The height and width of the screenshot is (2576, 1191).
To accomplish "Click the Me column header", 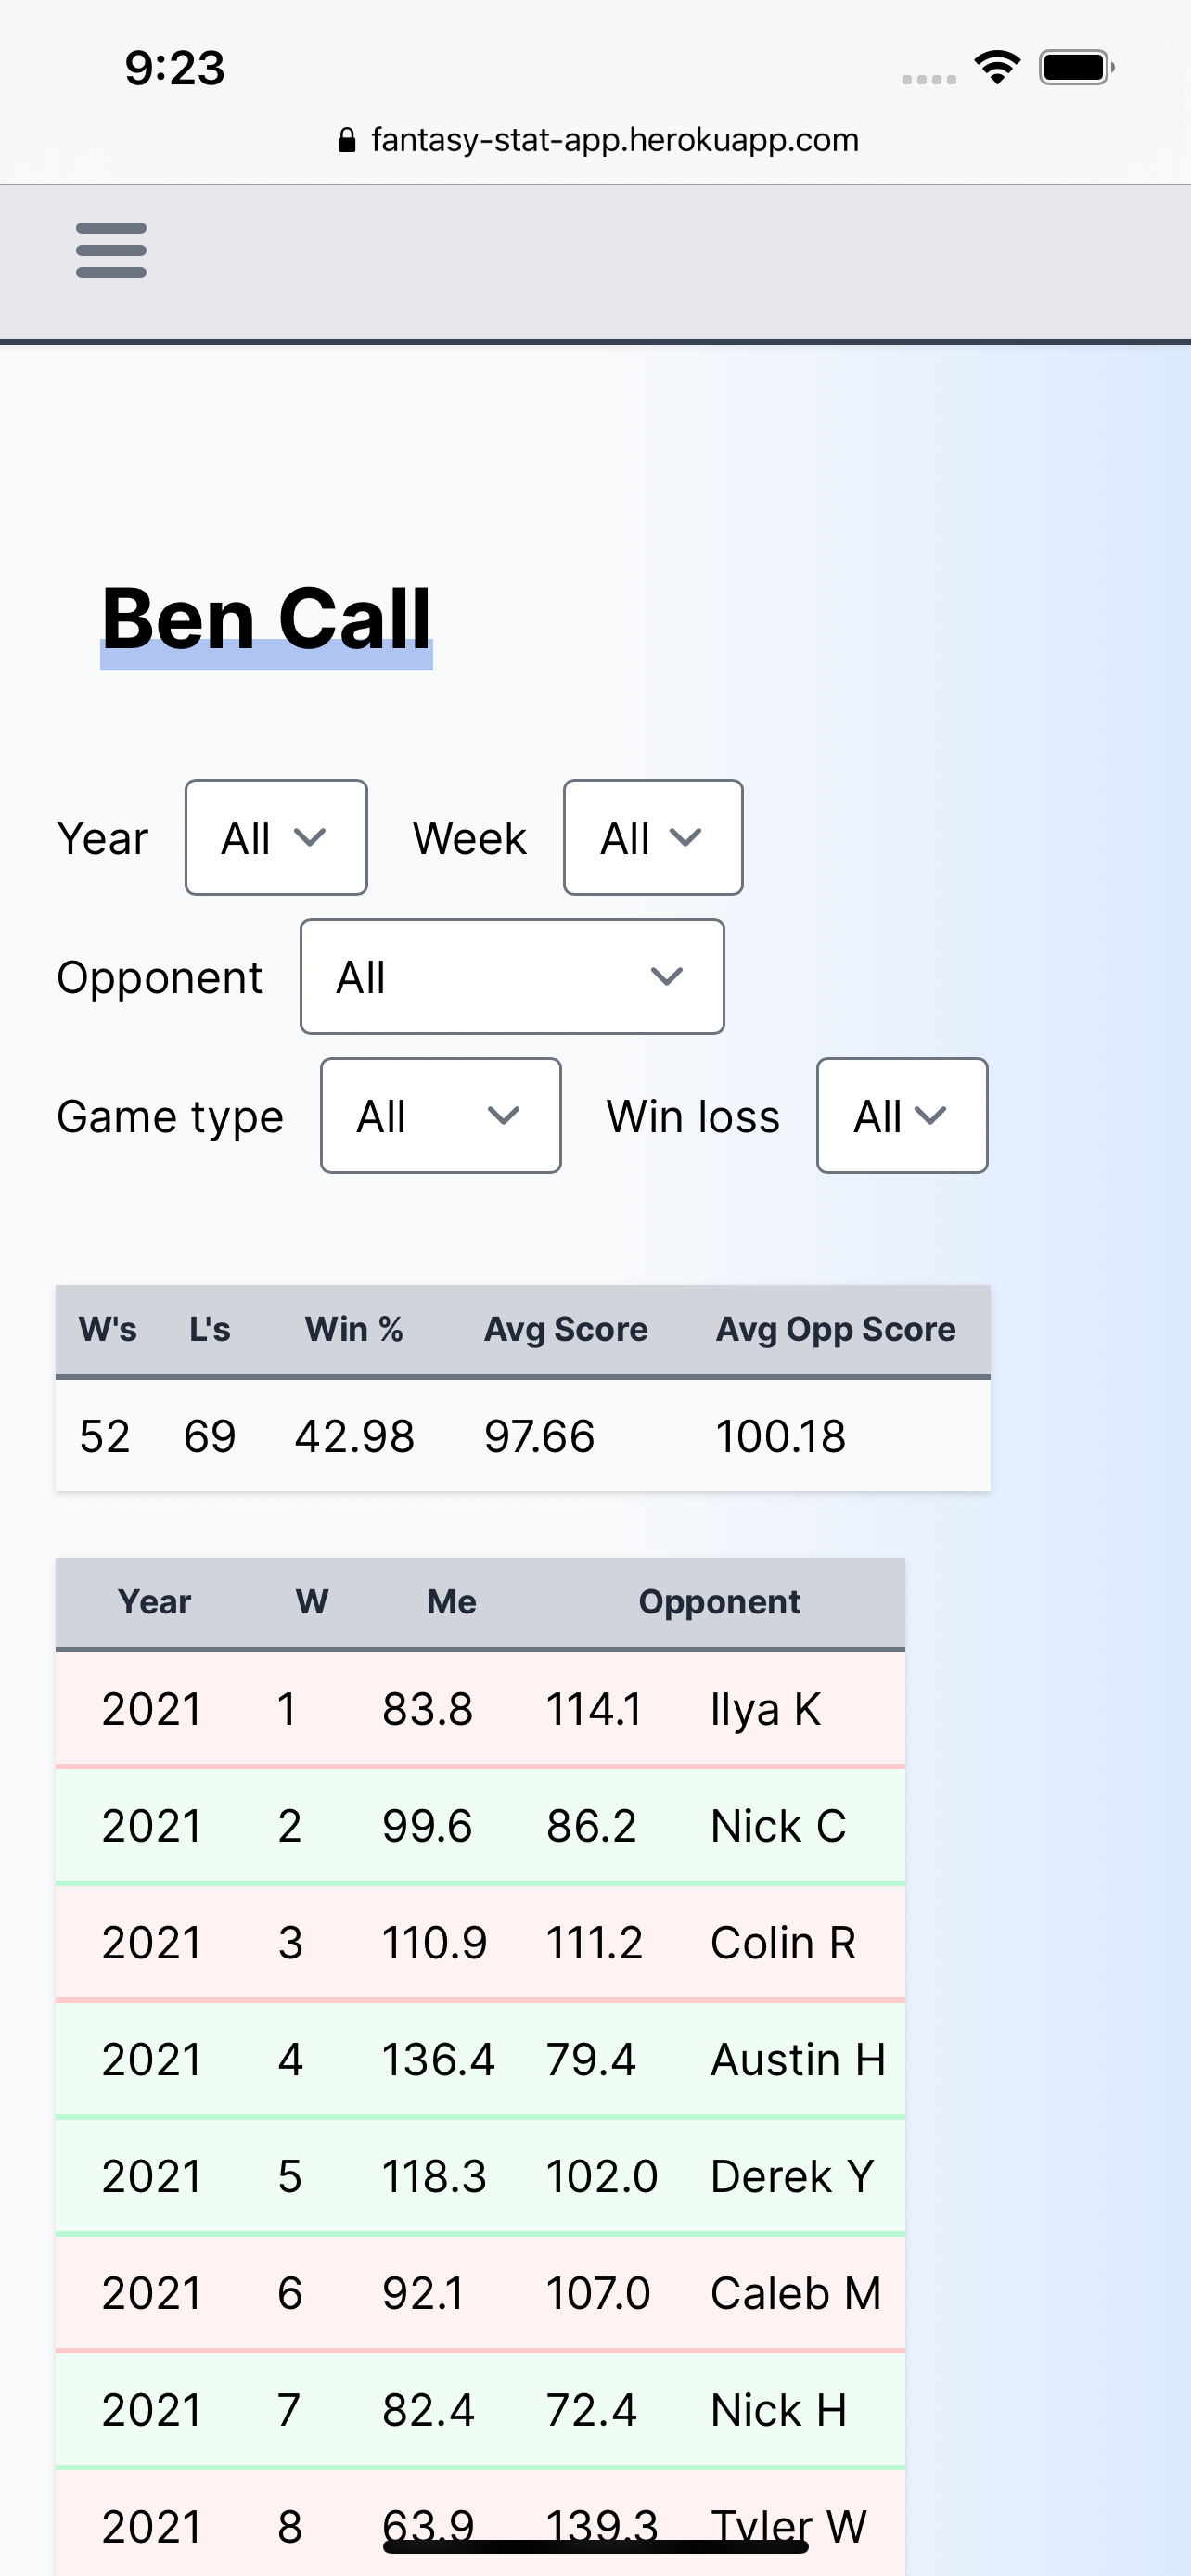I will coord(452,1602).
